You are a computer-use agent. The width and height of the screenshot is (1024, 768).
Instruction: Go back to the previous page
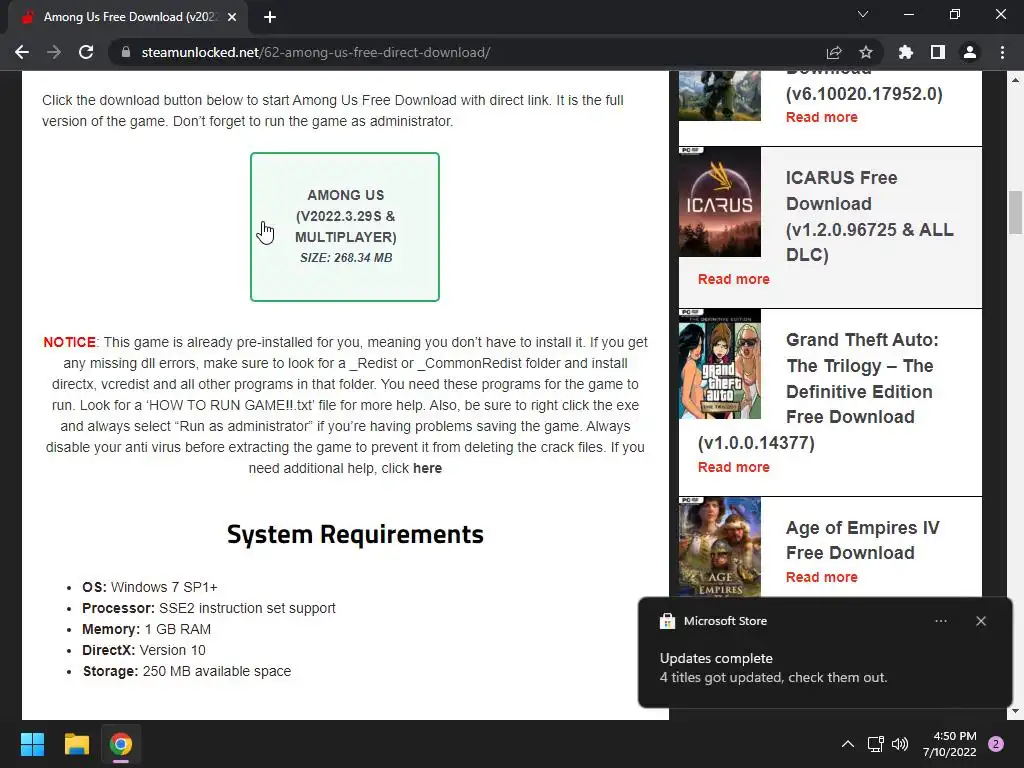[22, 52]
